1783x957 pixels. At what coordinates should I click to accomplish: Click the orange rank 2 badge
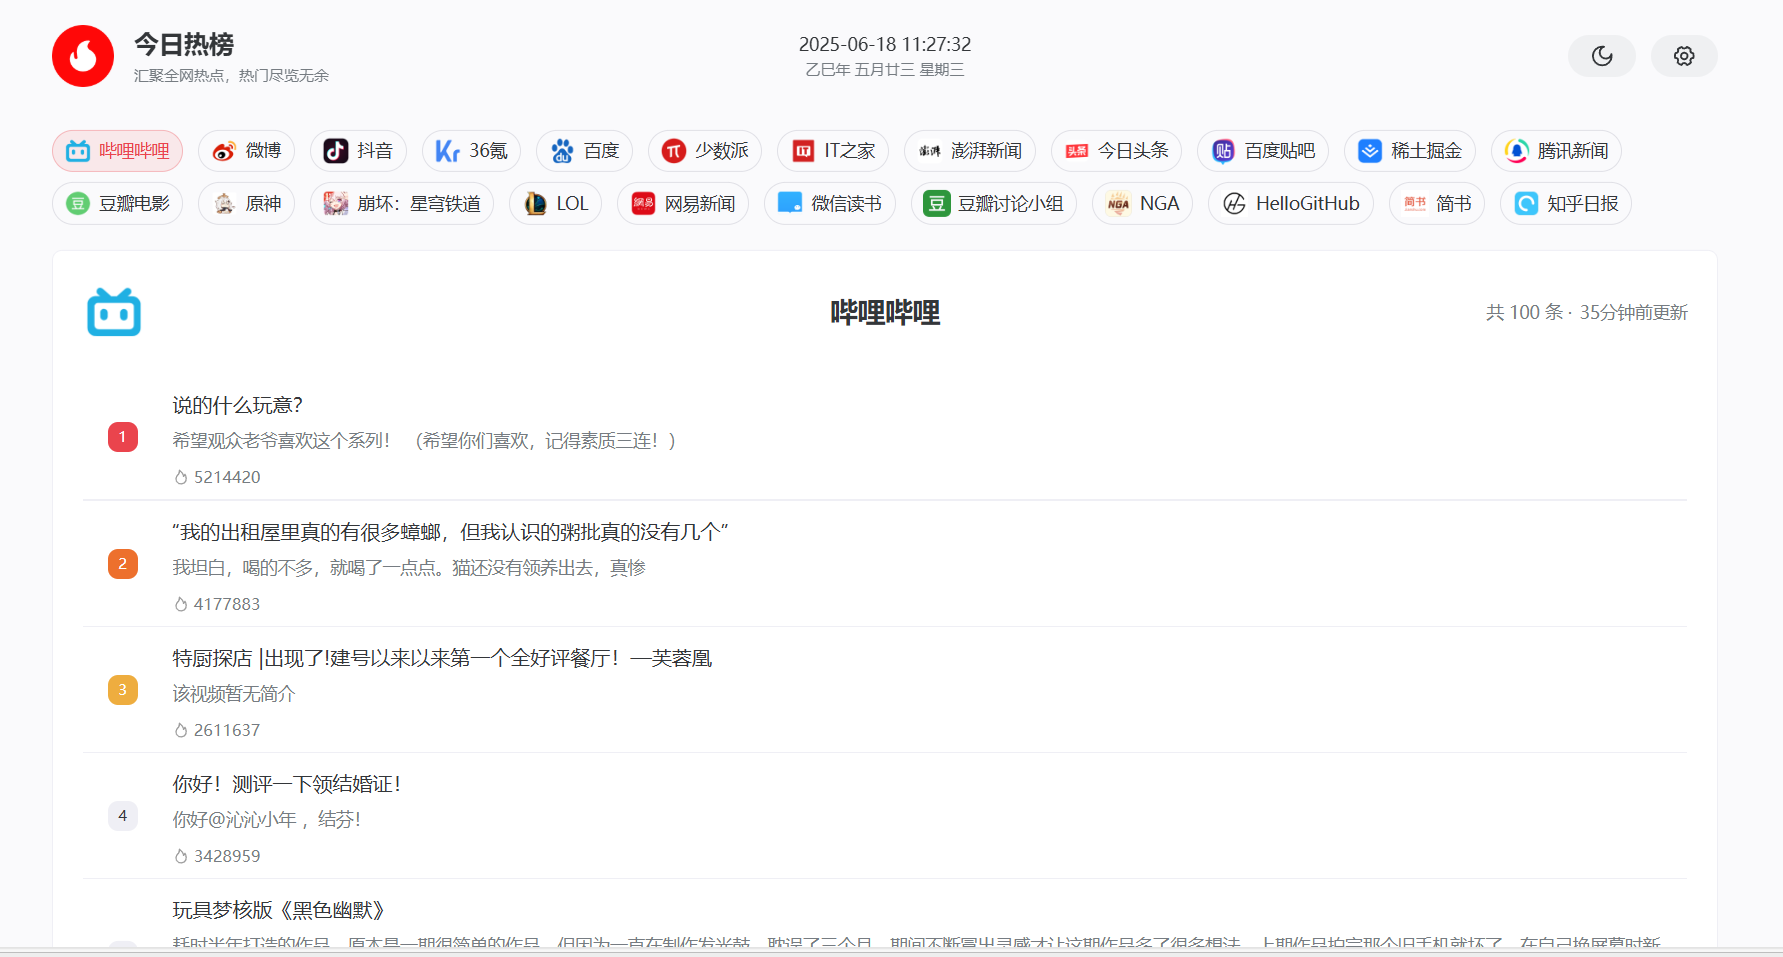(123, 564)
